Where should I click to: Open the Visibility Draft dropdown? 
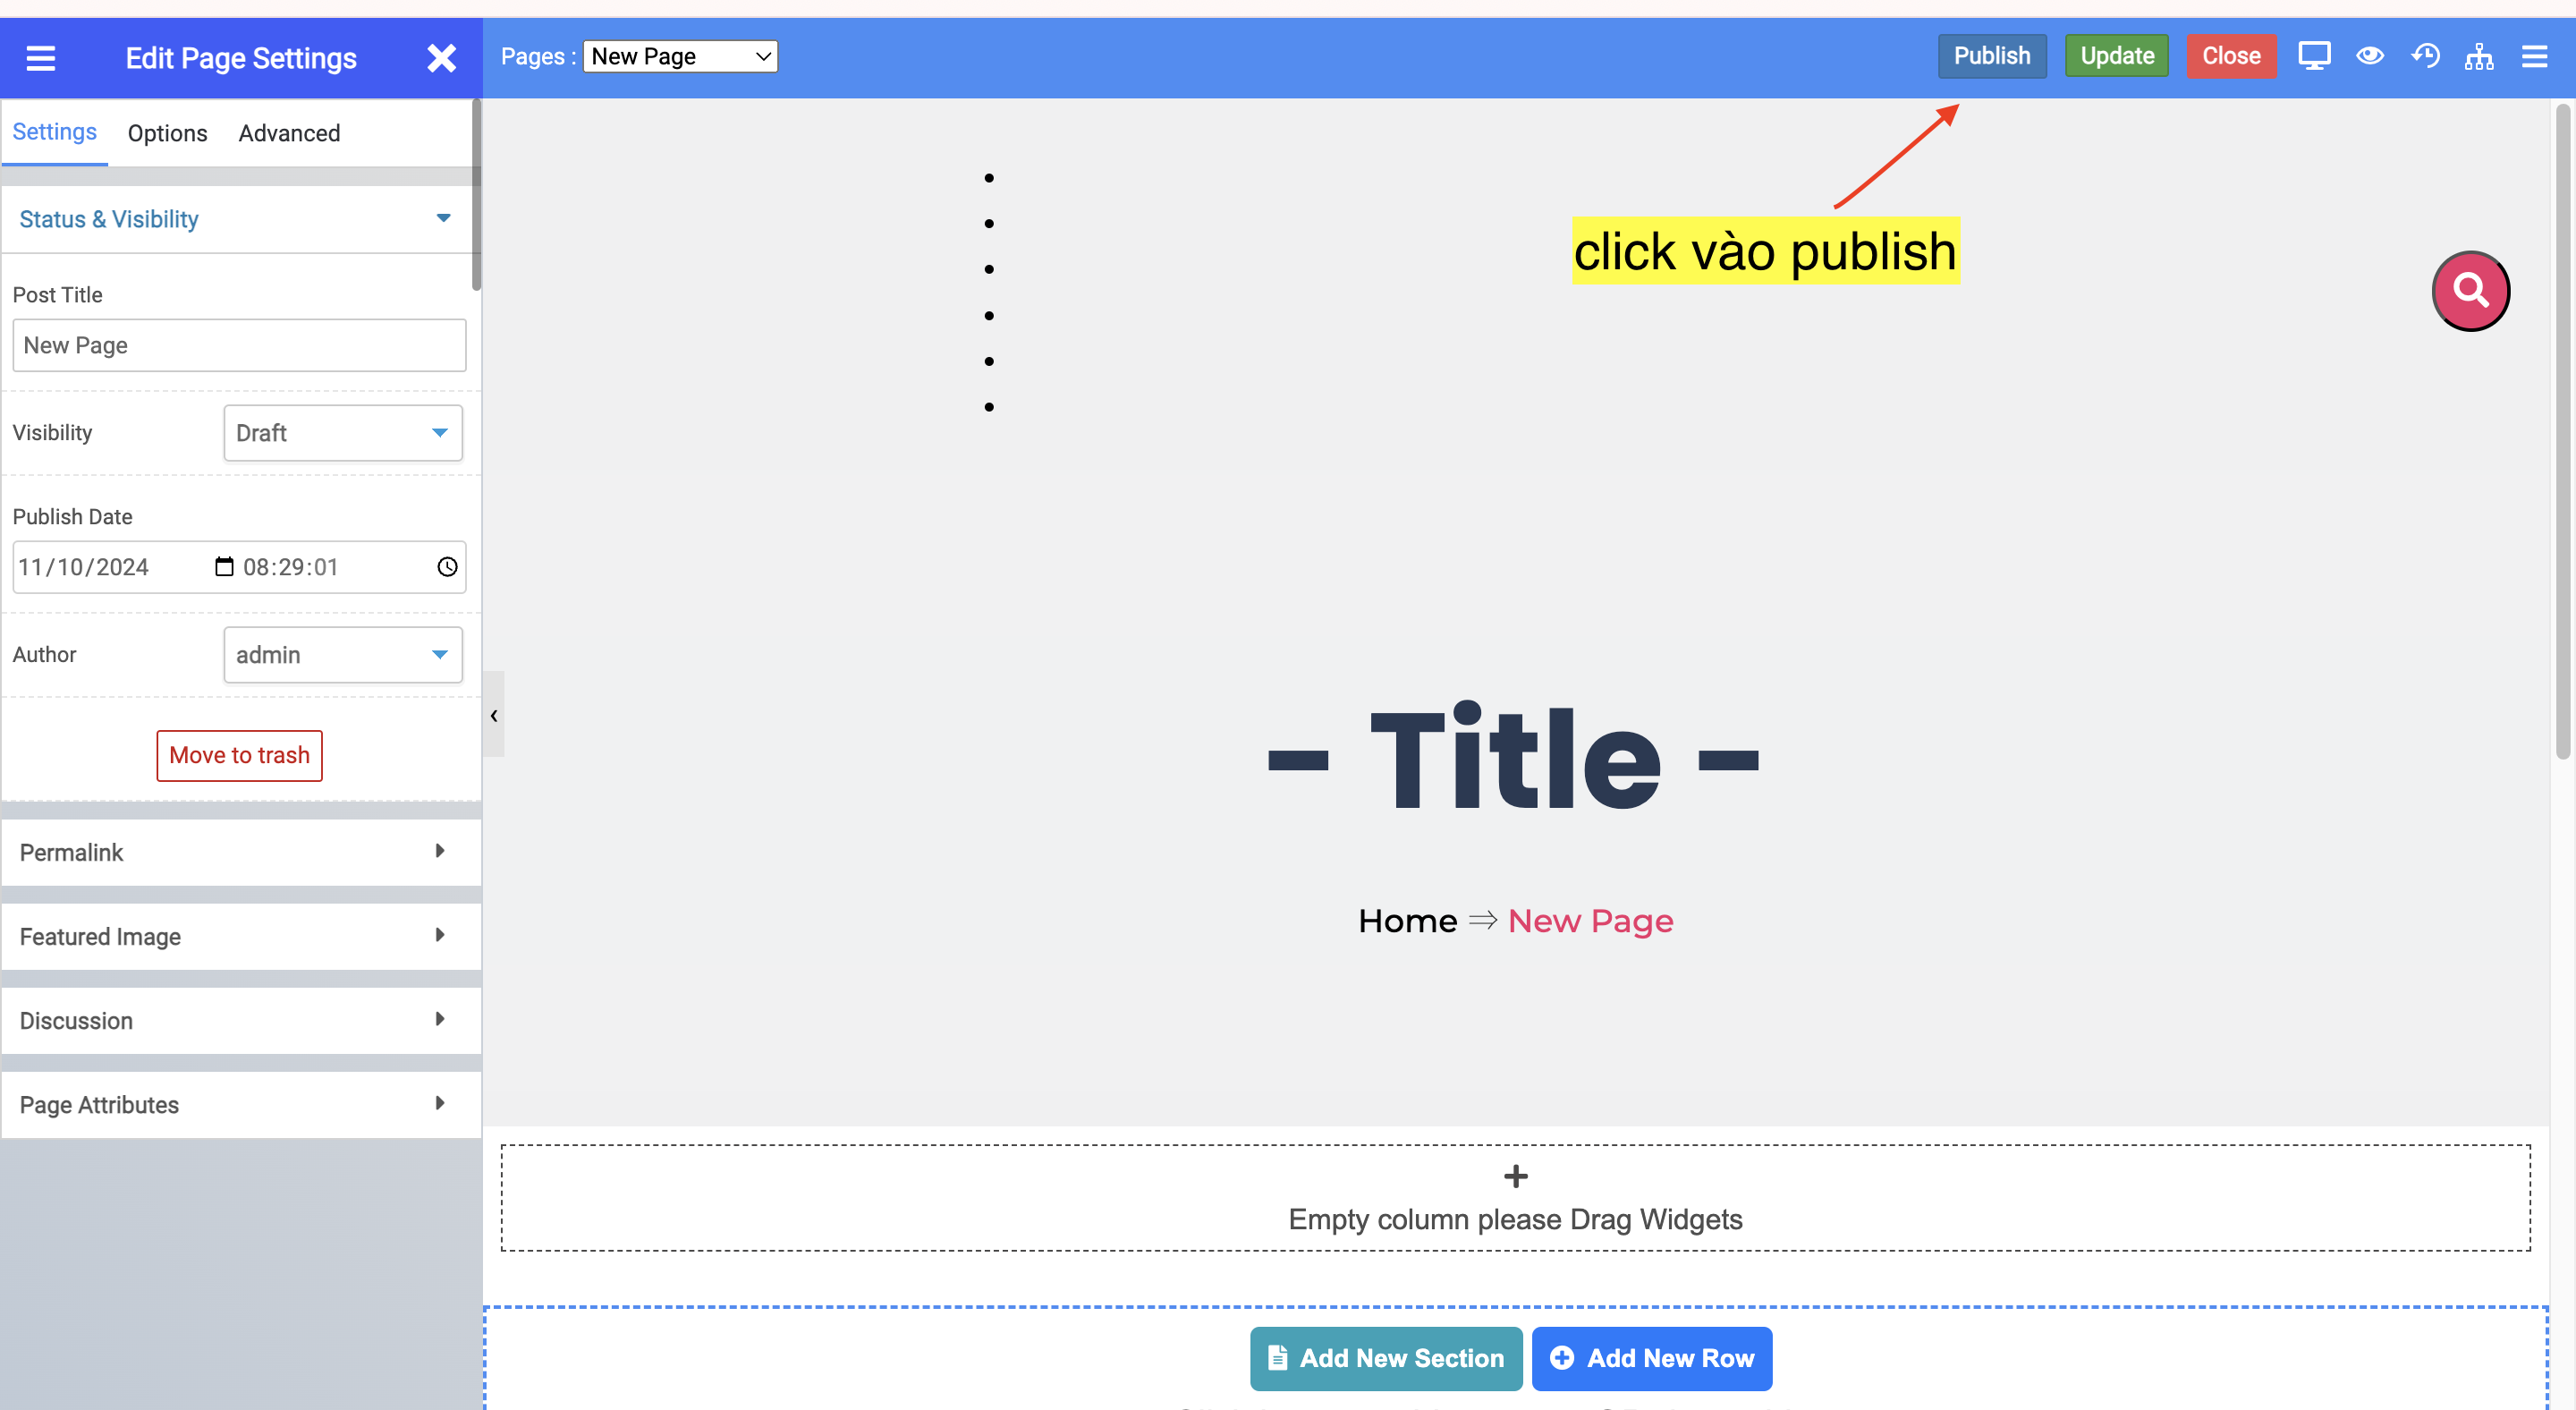pyautogui.click(x=343, y=432)
